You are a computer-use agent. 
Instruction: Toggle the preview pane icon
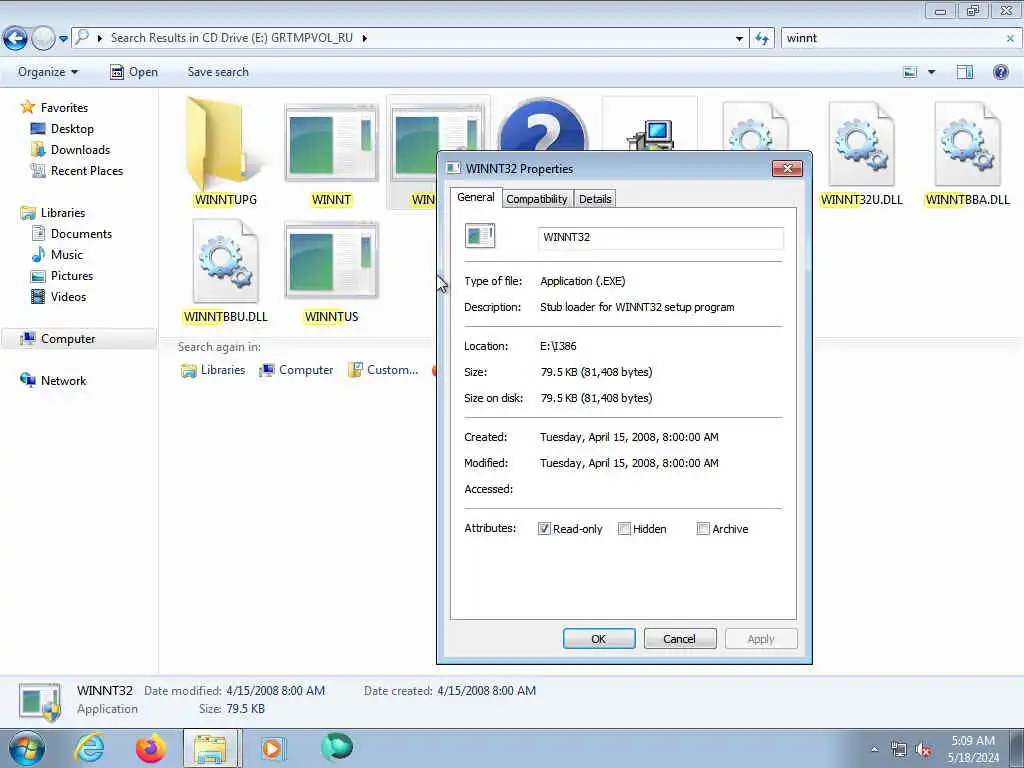[x=965, y=72]
